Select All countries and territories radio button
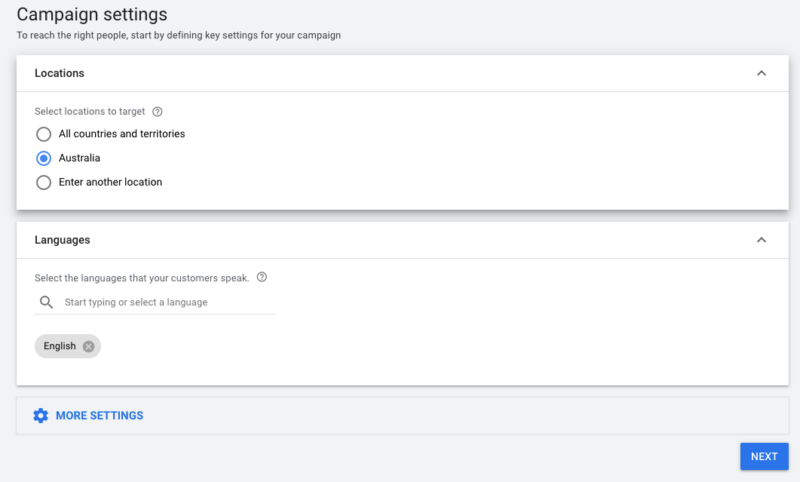The height and width of the screenshot is (482, 800). (x=43, y=134)
